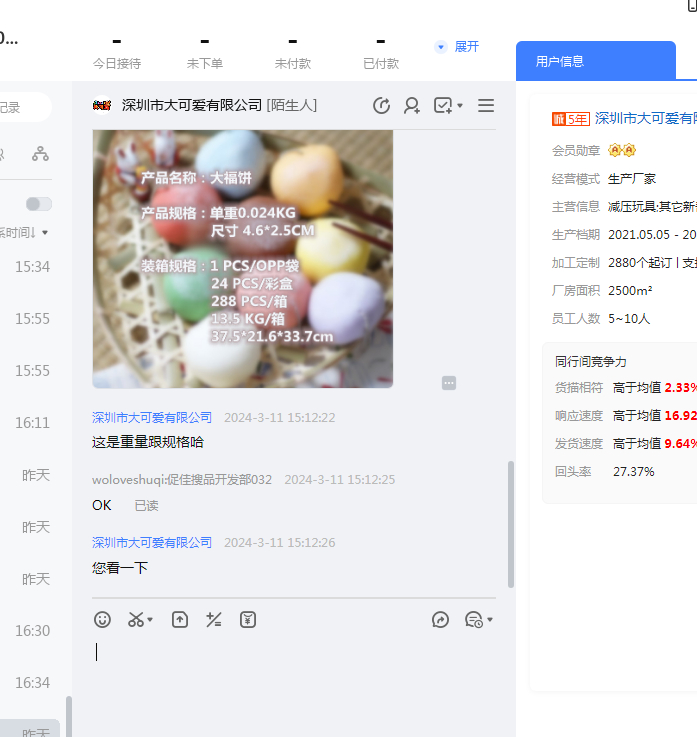Click the file upload icon
Screen dimensions: 697x737
click(180, 620)
